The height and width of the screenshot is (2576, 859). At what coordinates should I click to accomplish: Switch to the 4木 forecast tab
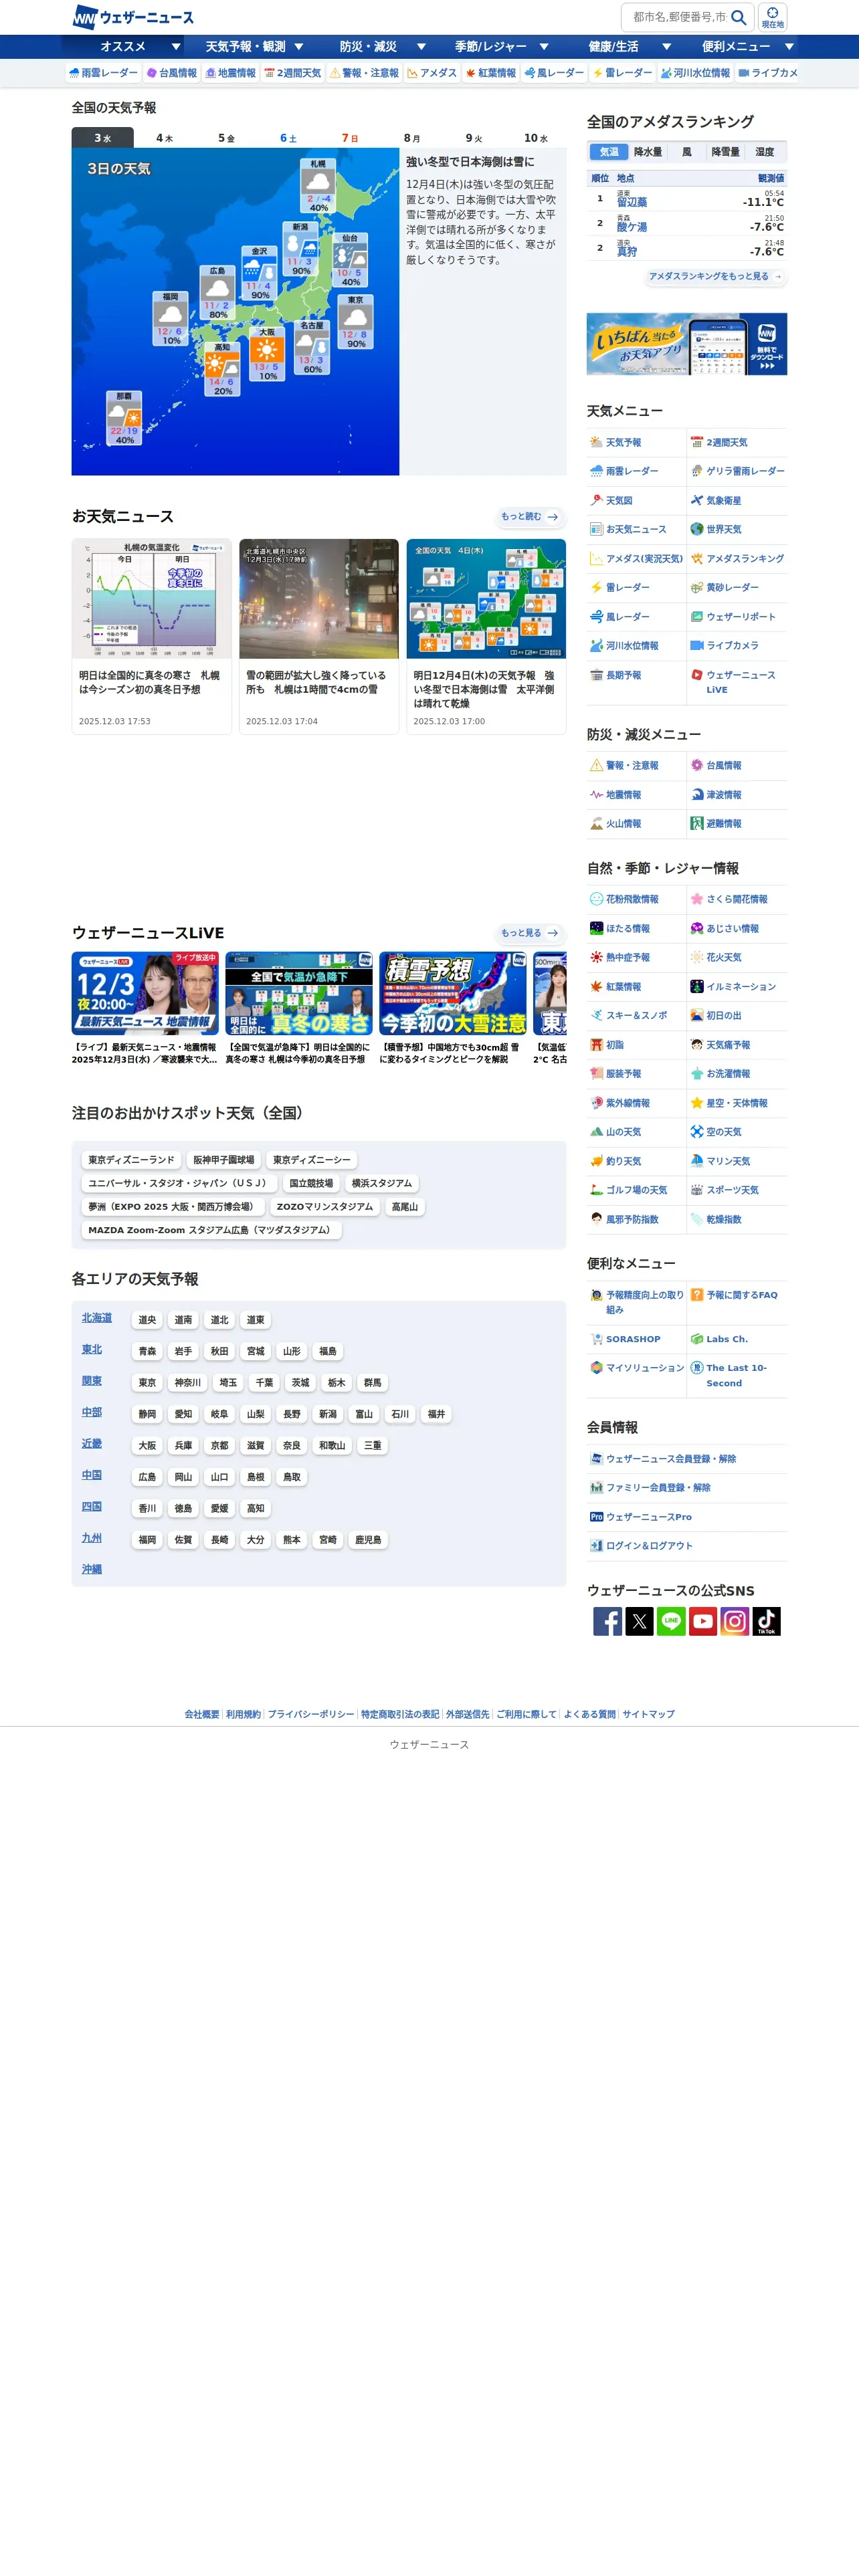(x=164, y=138)
